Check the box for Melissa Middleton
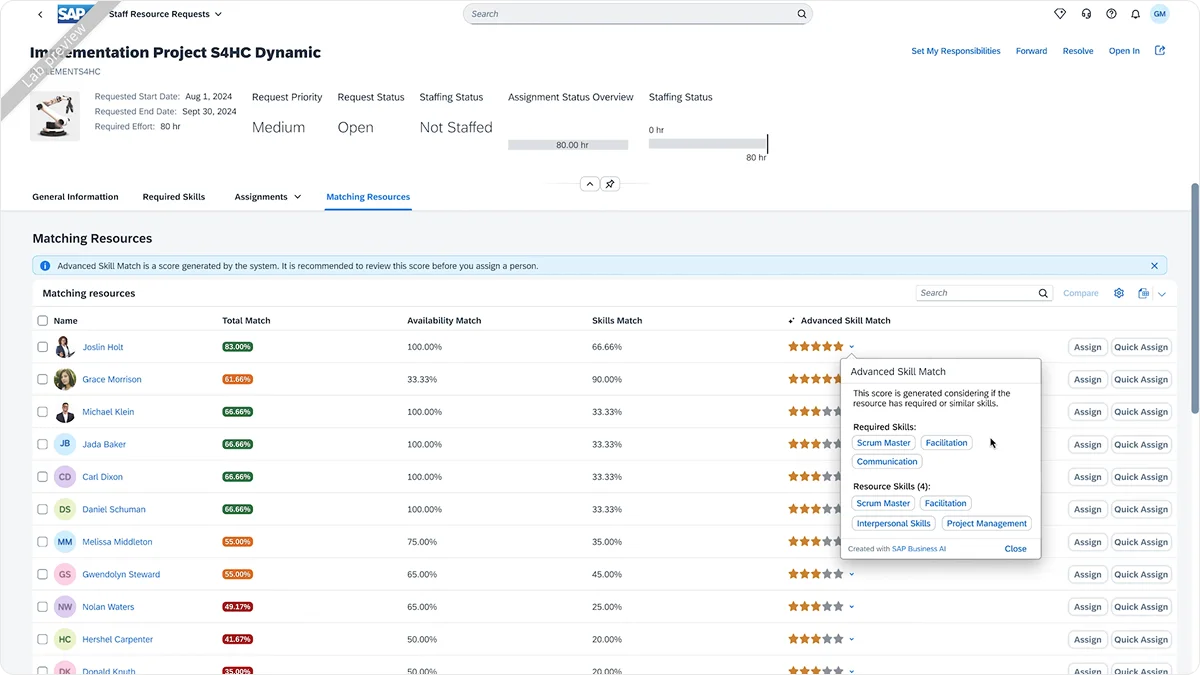Viewport: 1200px width, 675px height. pos(42,542)
